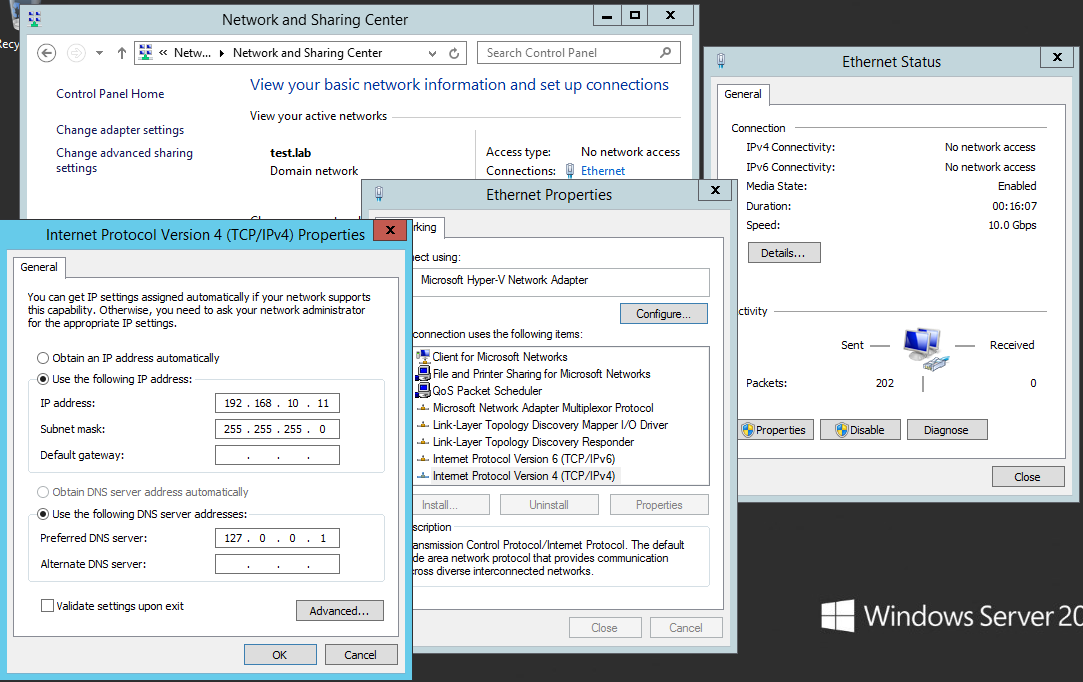Image resolution: width=1083 pixels, height=682 pixels.
Task: Click the Ethernet Status title bar icon
Action: coord(721,61)
